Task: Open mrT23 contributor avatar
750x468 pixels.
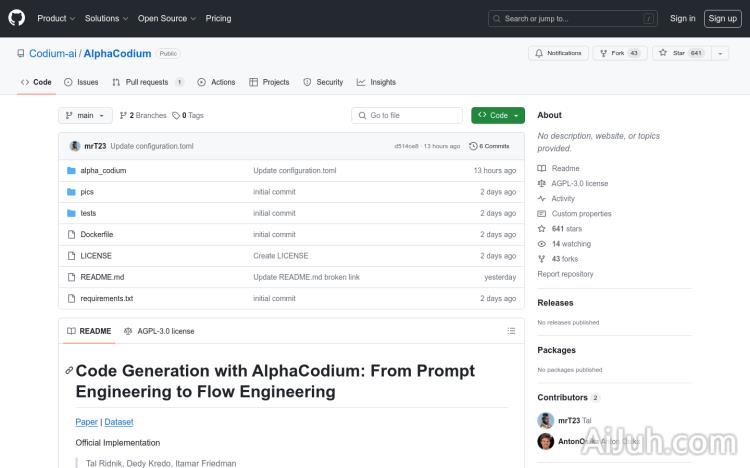Action: click(546, 421)
